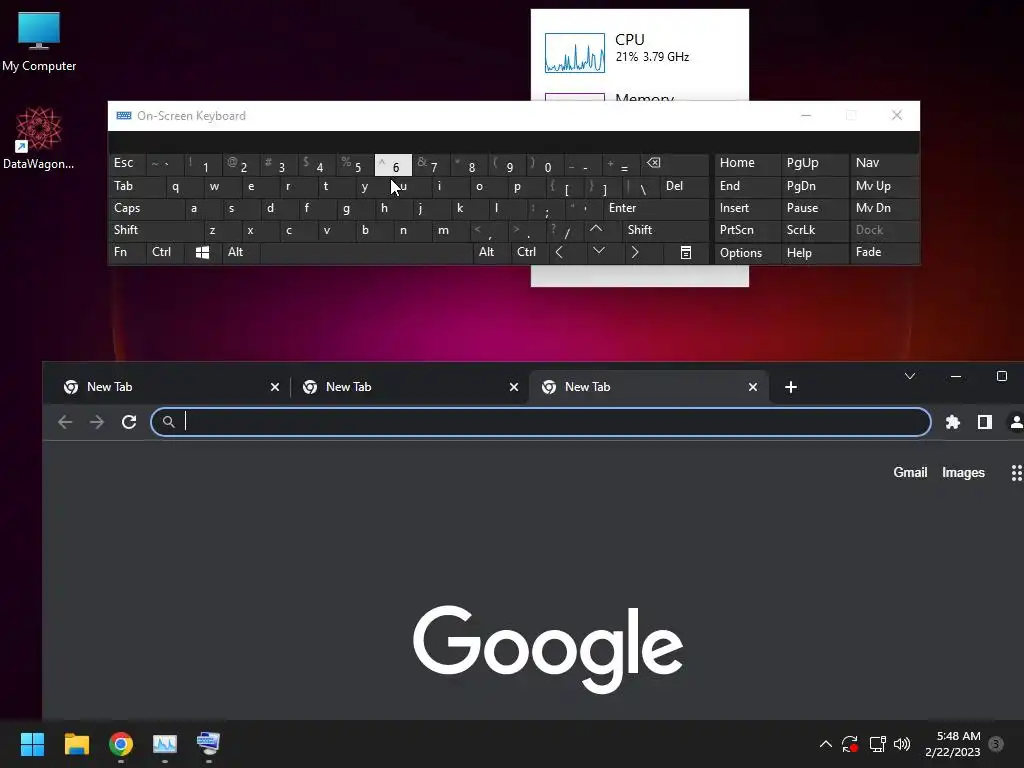
Task: Click the space bar on On-Screen Keyboard
Action: (366, 252)
